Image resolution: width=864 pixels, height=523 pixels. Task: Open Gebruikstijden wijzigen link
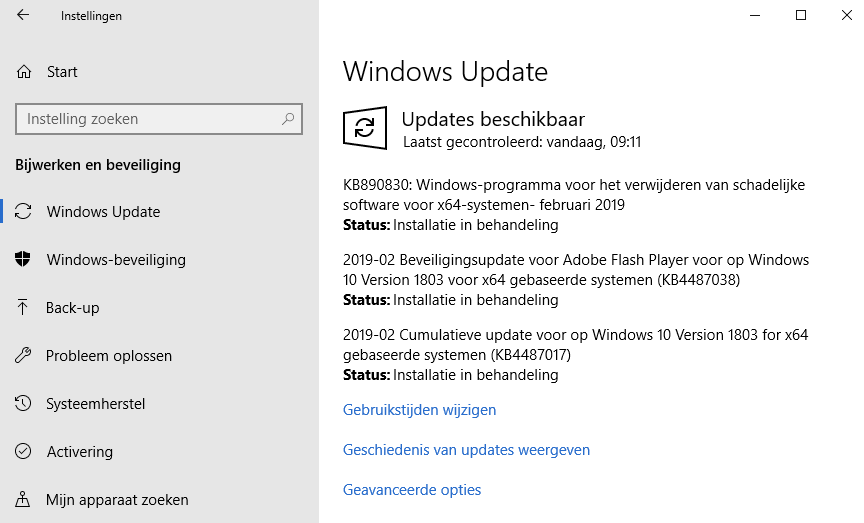point(419,410)
